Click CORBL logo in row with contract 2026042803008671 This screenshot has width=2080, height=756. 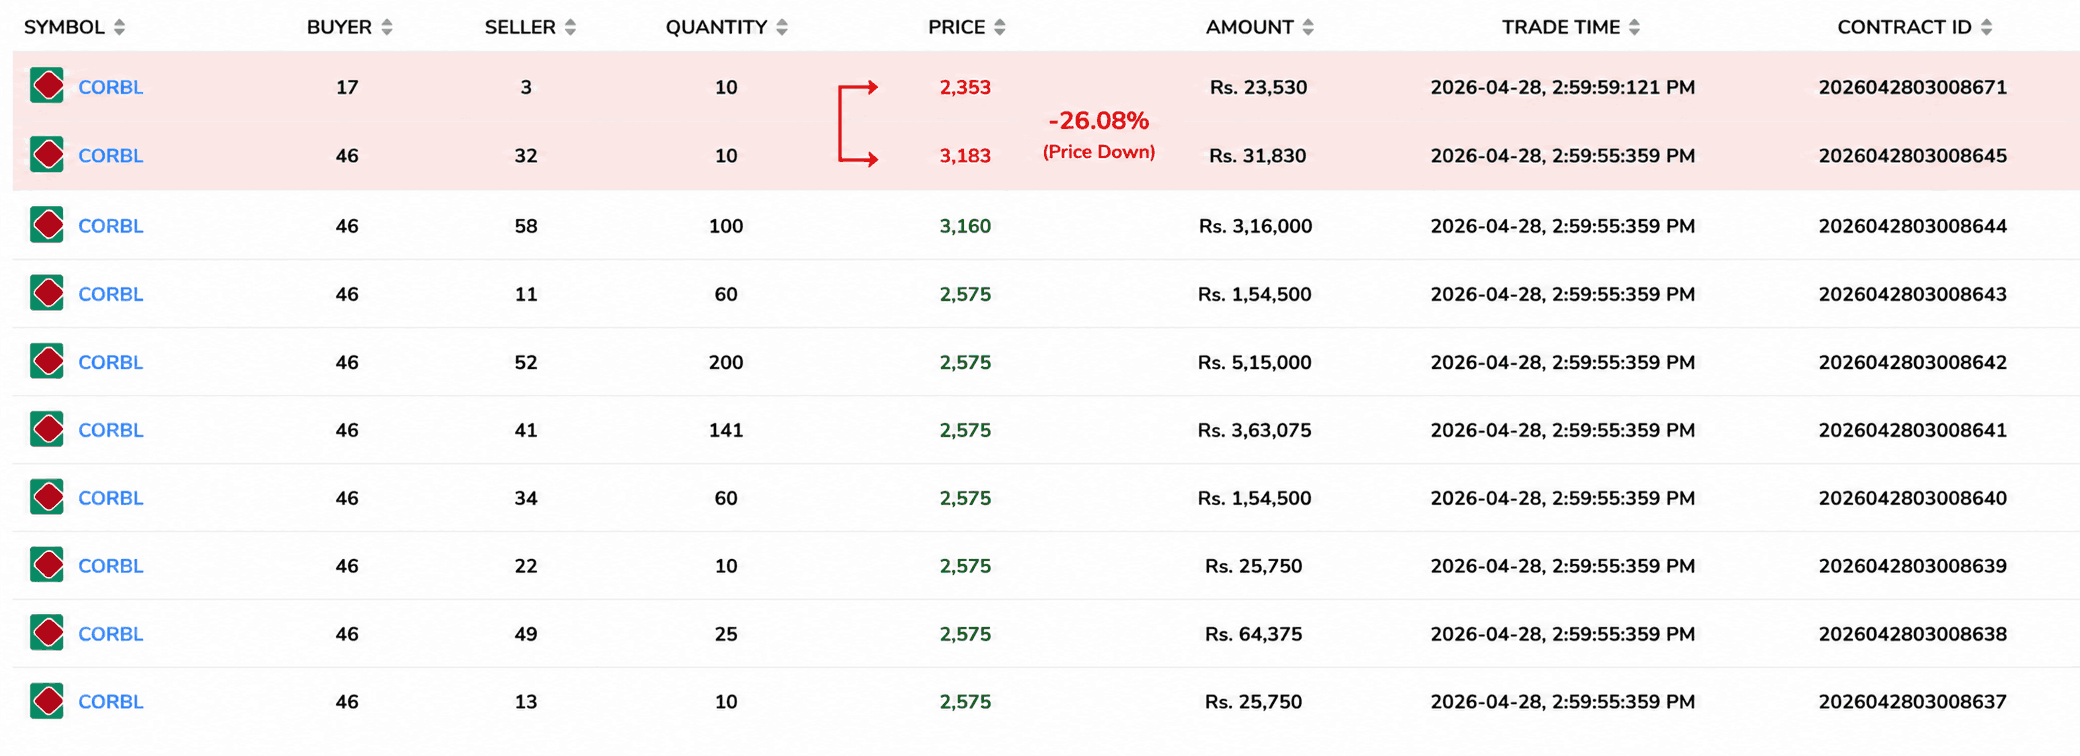pyautogui.click(x=47, y=86)
